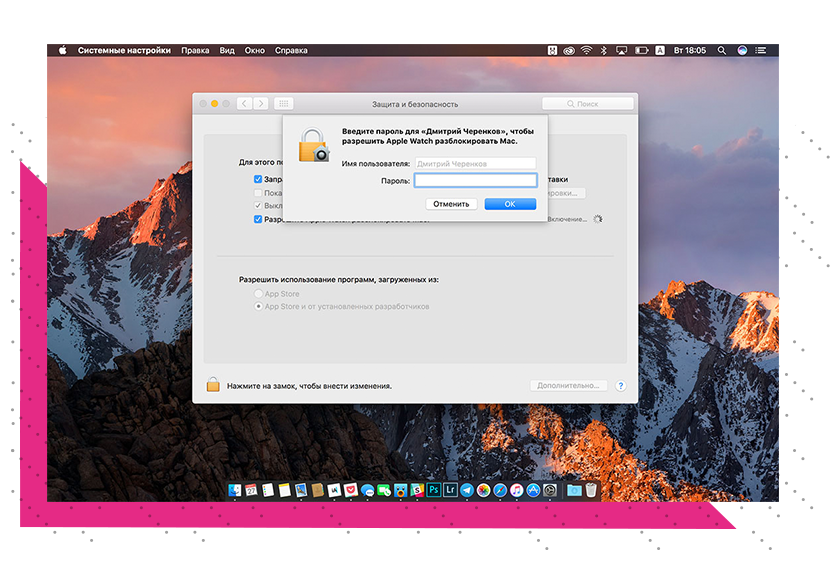The width and height of the screenshot is (840, 577).
Task: Open Telegram in the dock
Action: click(467, 490)
